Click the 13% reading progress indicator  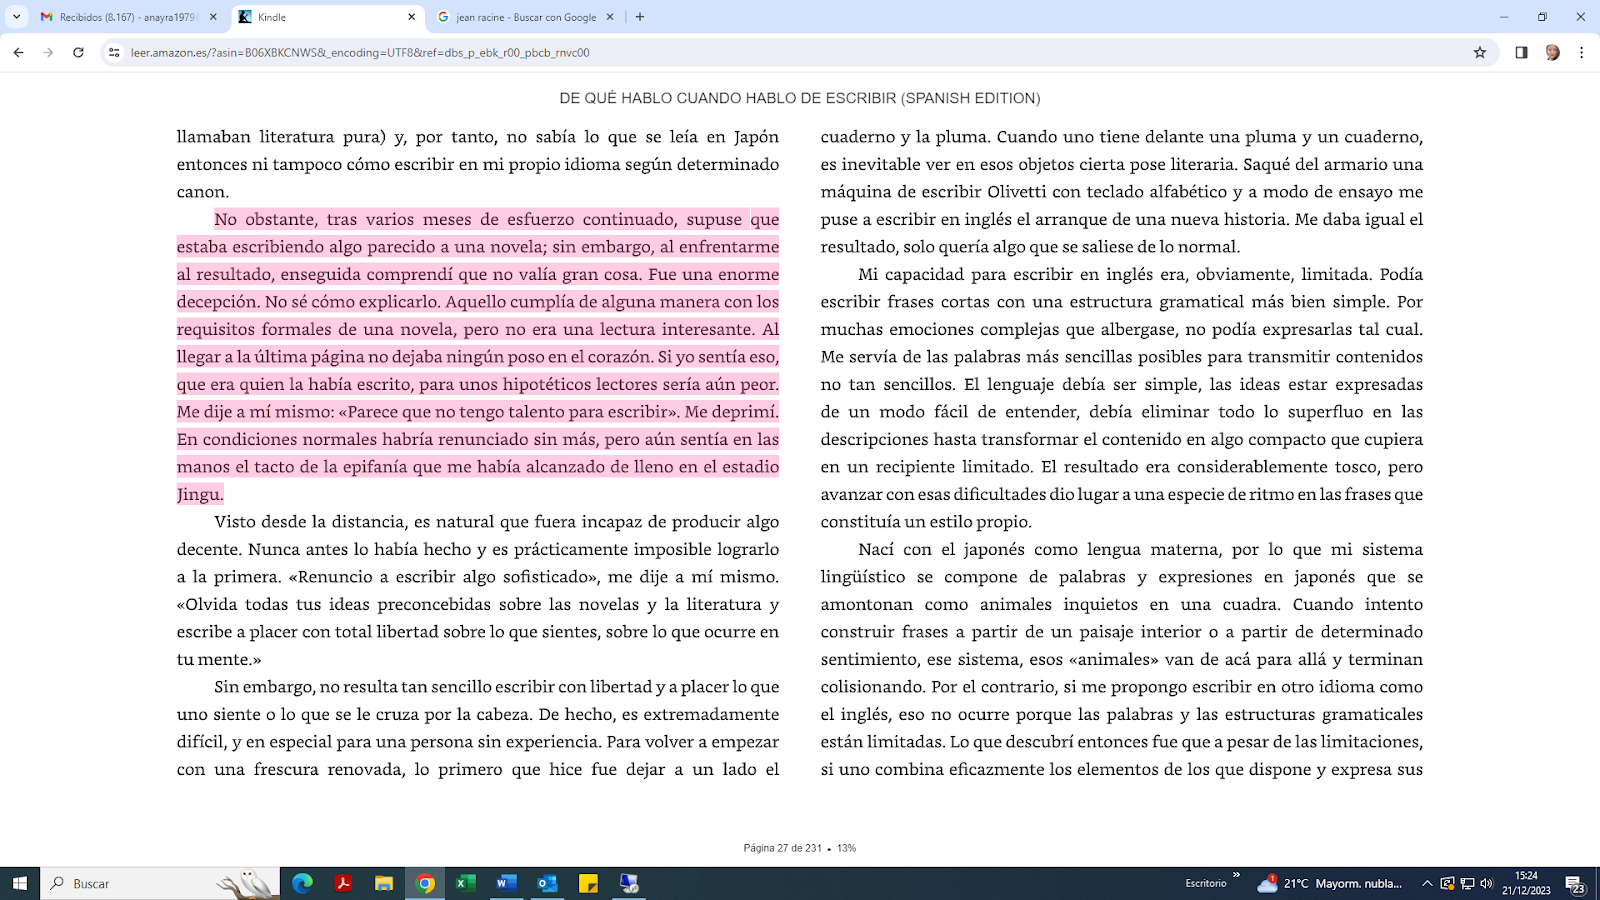pyautogui.click(x=847, y=848)
